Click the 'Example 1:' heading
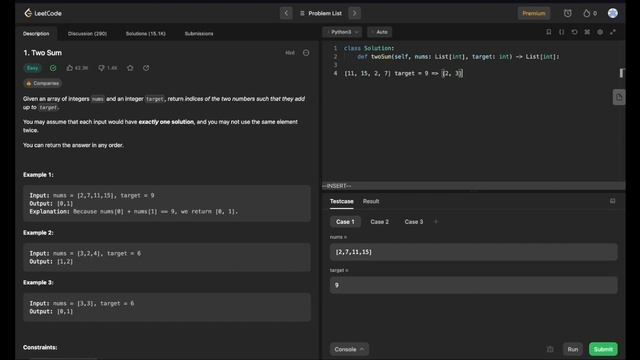 pos(38,174)
